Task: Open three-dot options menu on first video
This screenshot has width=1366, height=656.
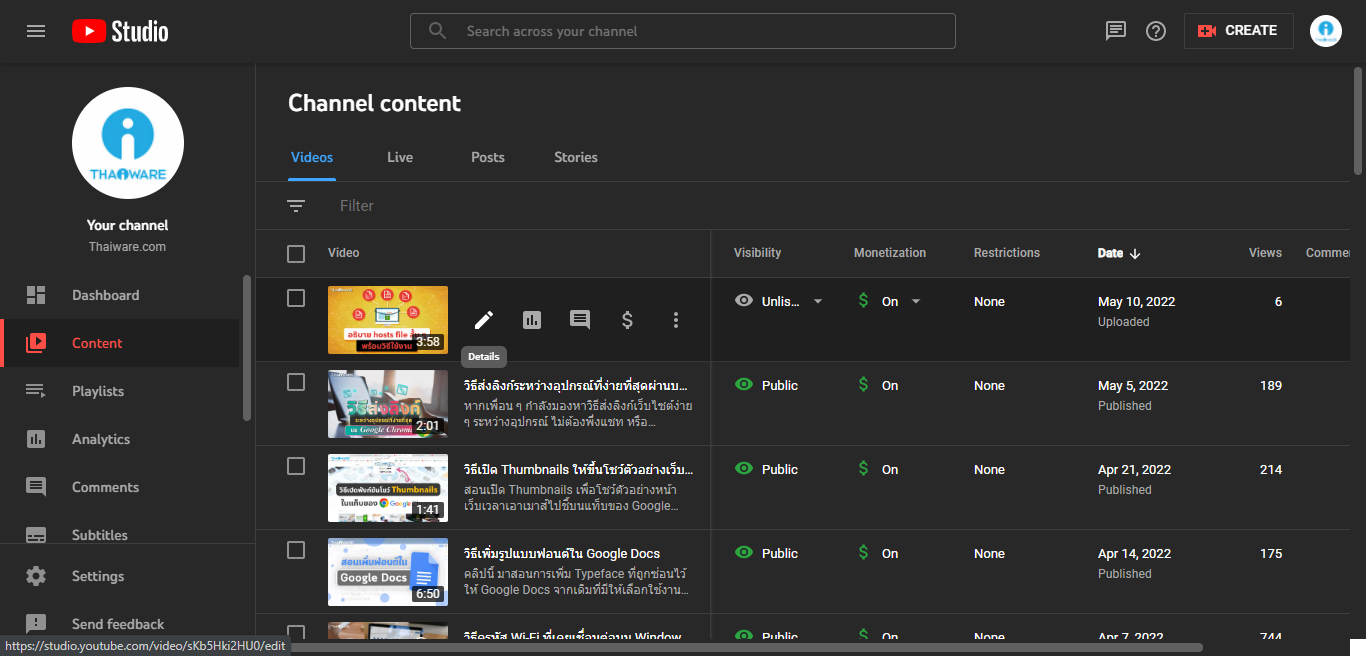Action: (676, 320)
